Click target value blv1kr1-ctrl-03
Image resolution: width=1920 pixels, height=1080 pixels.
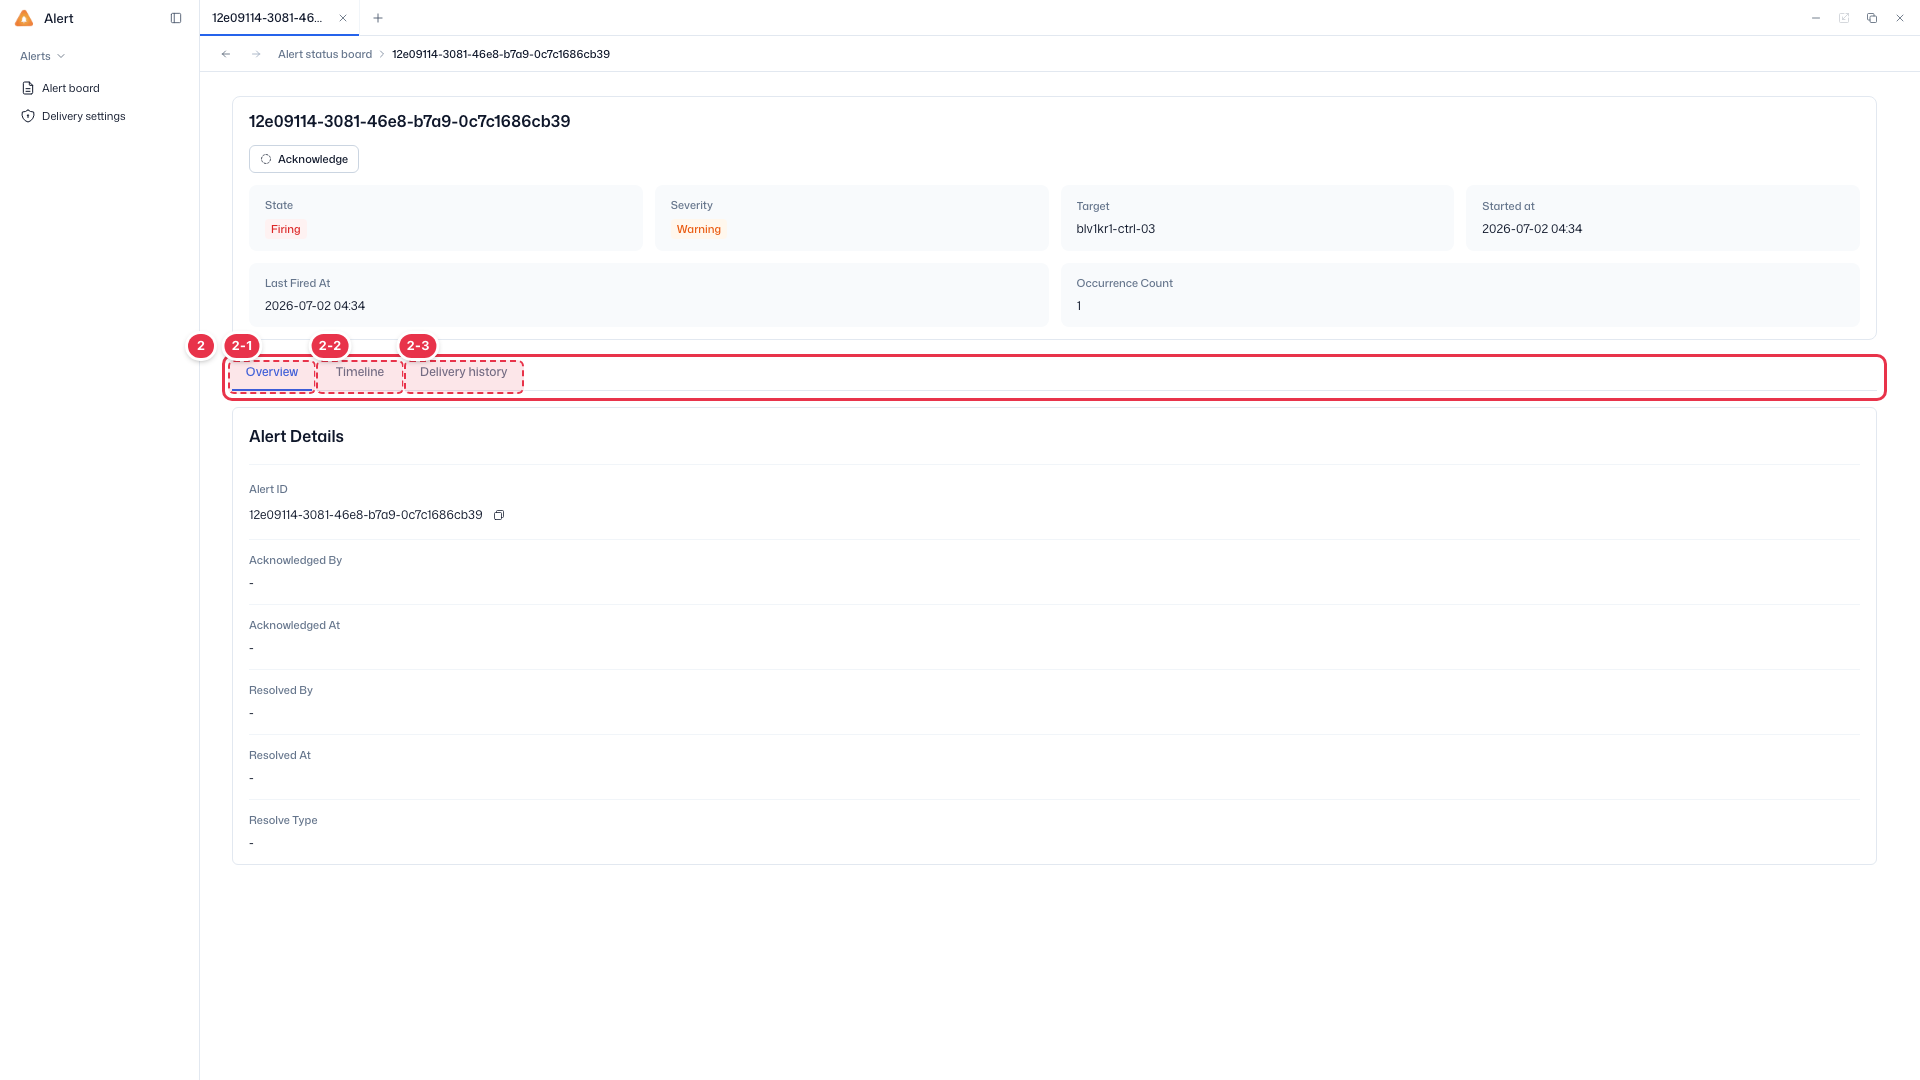pos(1115,229)
